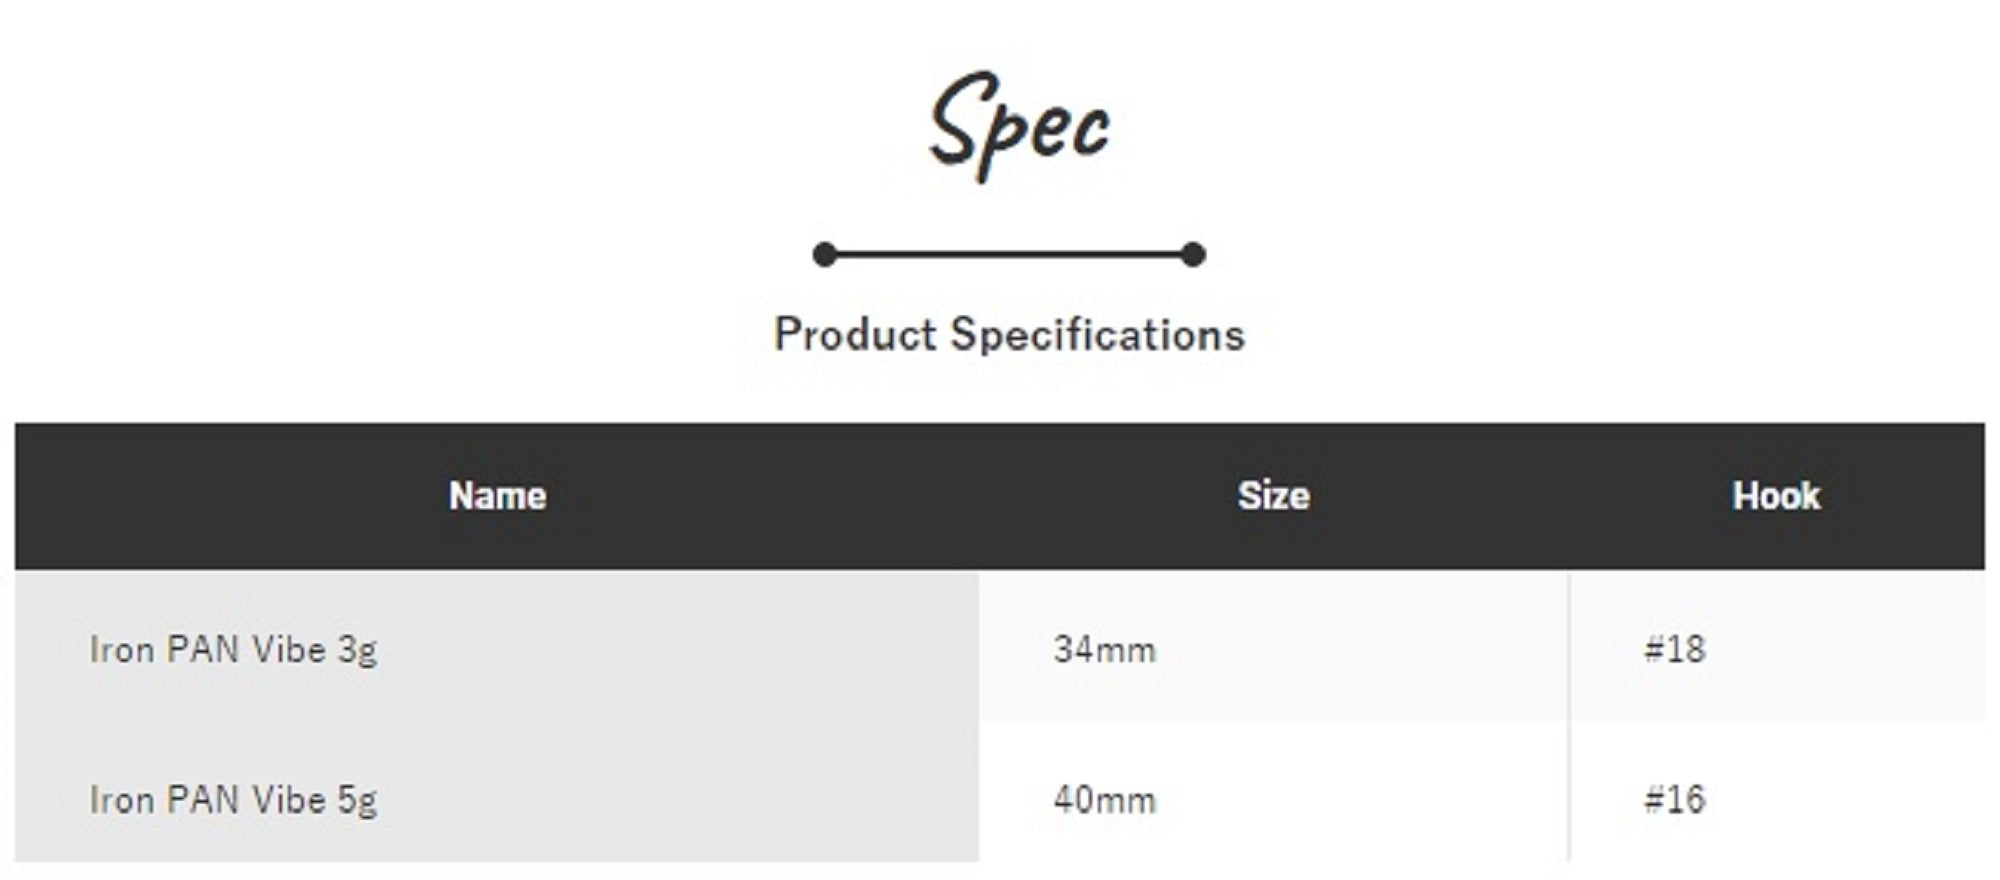
Task: Click the 40mm size value
Action: [x=1104, y=800]
